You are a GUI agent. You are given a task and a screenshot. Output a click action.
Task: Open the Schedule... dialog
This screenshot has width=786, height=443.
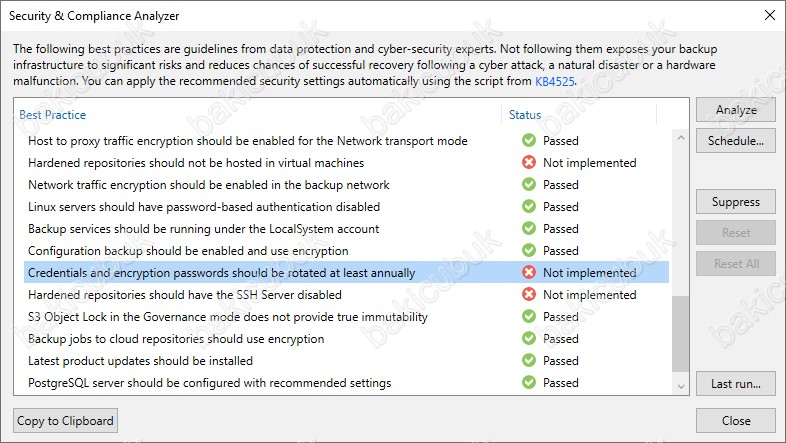[735, 141]
